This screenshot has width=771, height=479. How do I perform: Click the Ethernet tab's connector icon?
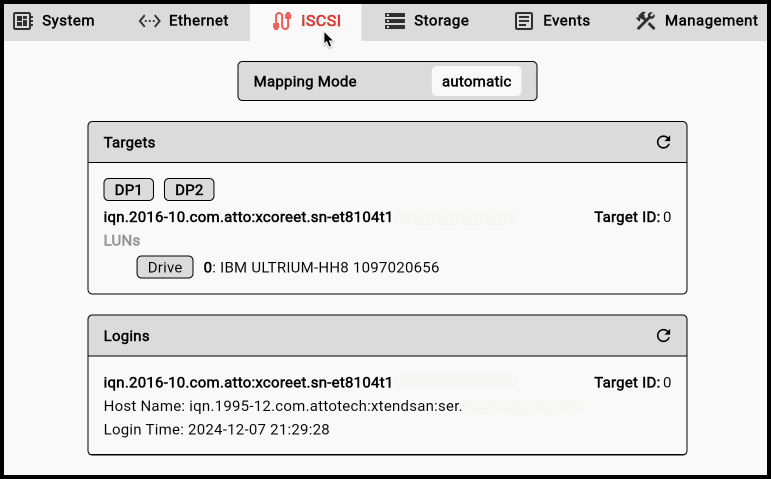click(150, 21)
